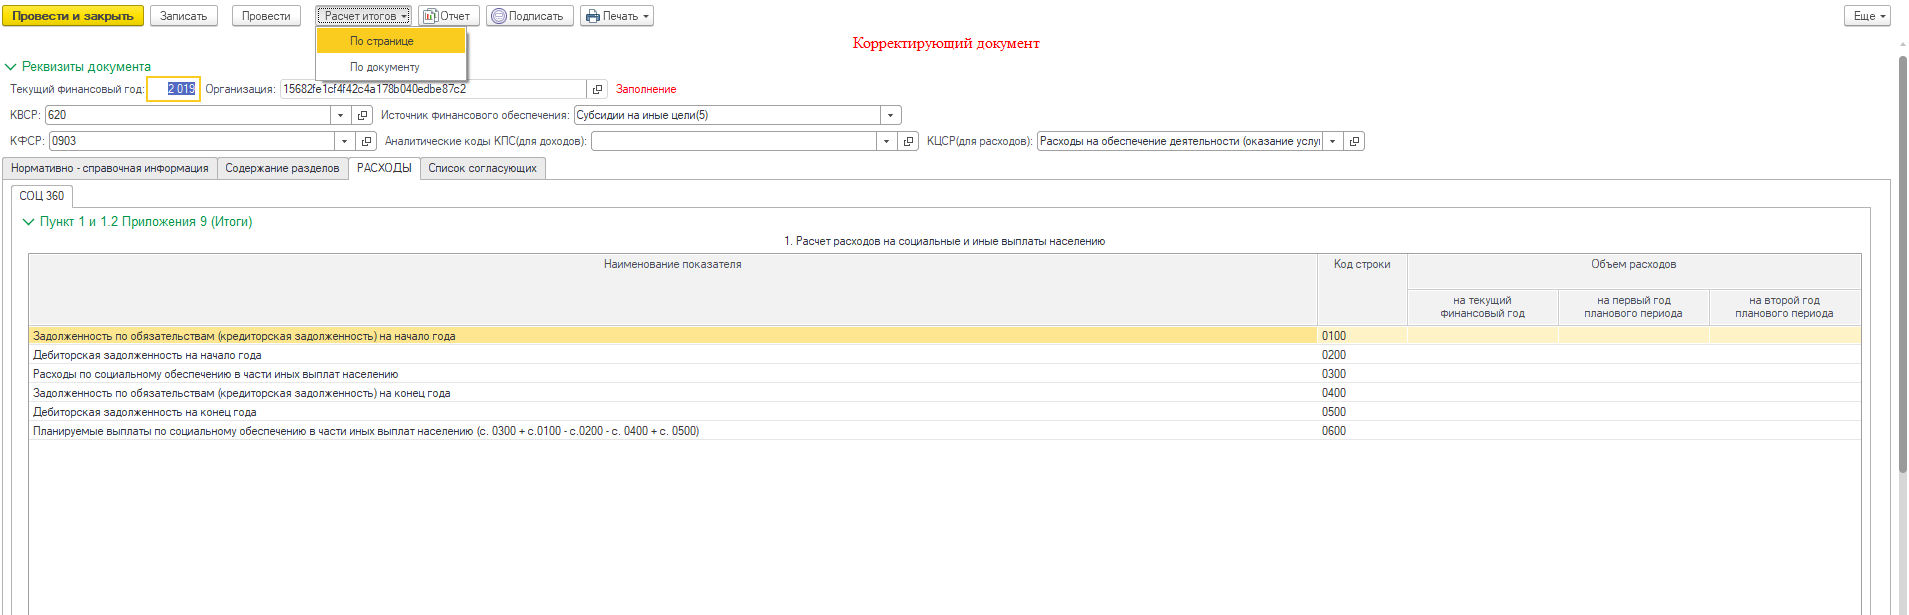Open the КВСР field's linked record icon
The width and height of the screenshot is (1909, 615).
pos(362,115)
